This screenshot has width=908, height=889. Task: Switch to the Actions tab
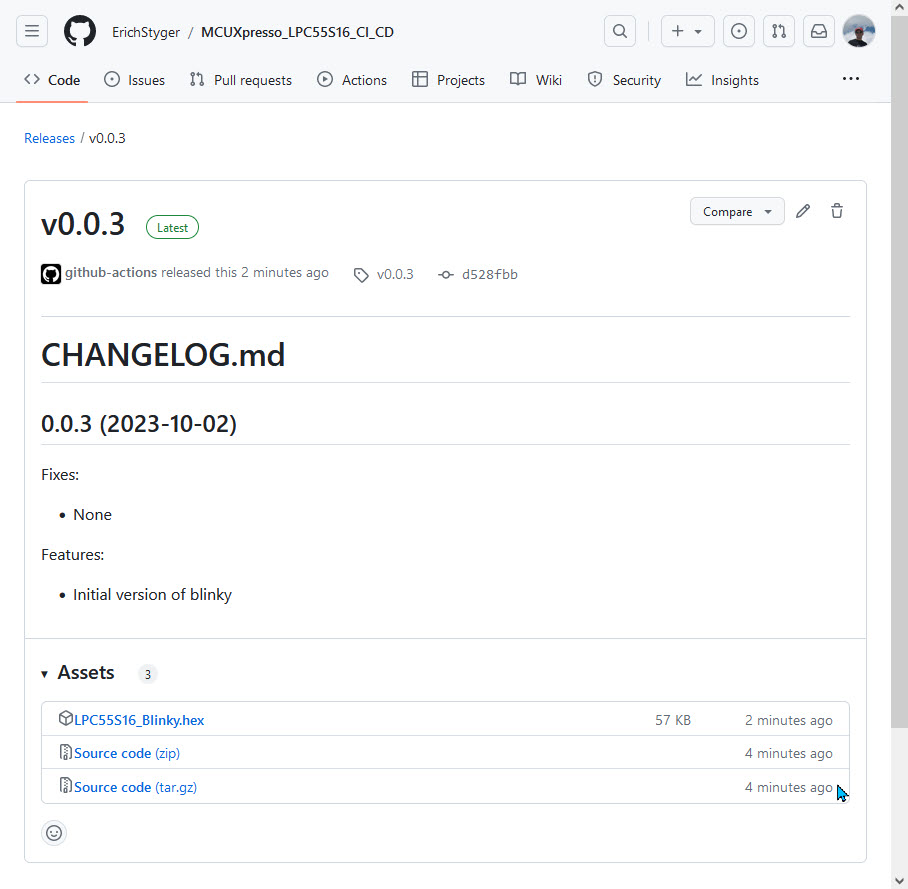352,80
